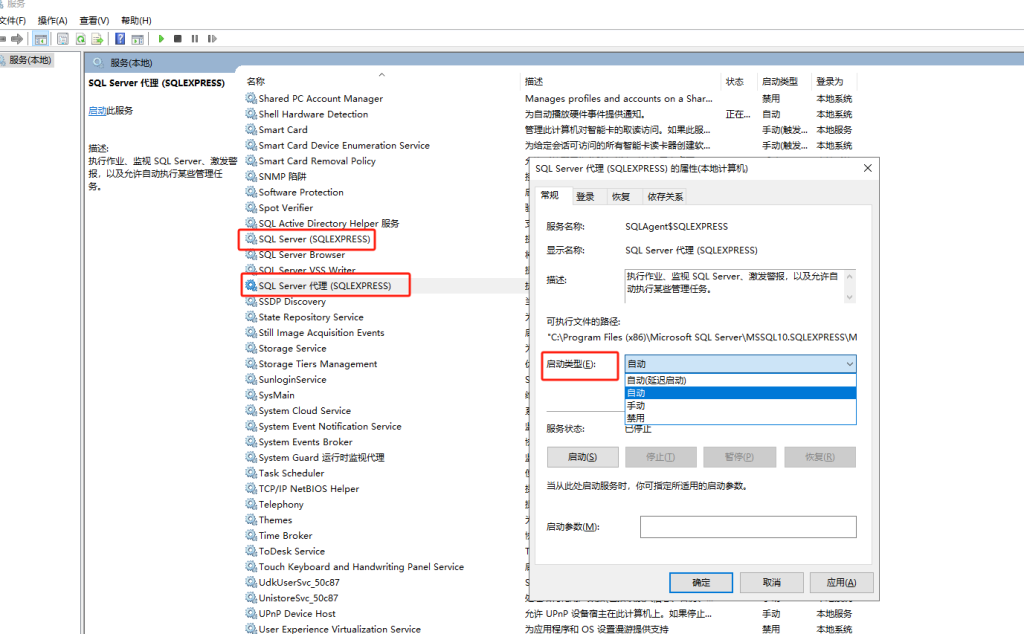Click the Restart Service toolbar icon
The height and width of the screenshot is (634, 1024).
[x=212, y=39]
